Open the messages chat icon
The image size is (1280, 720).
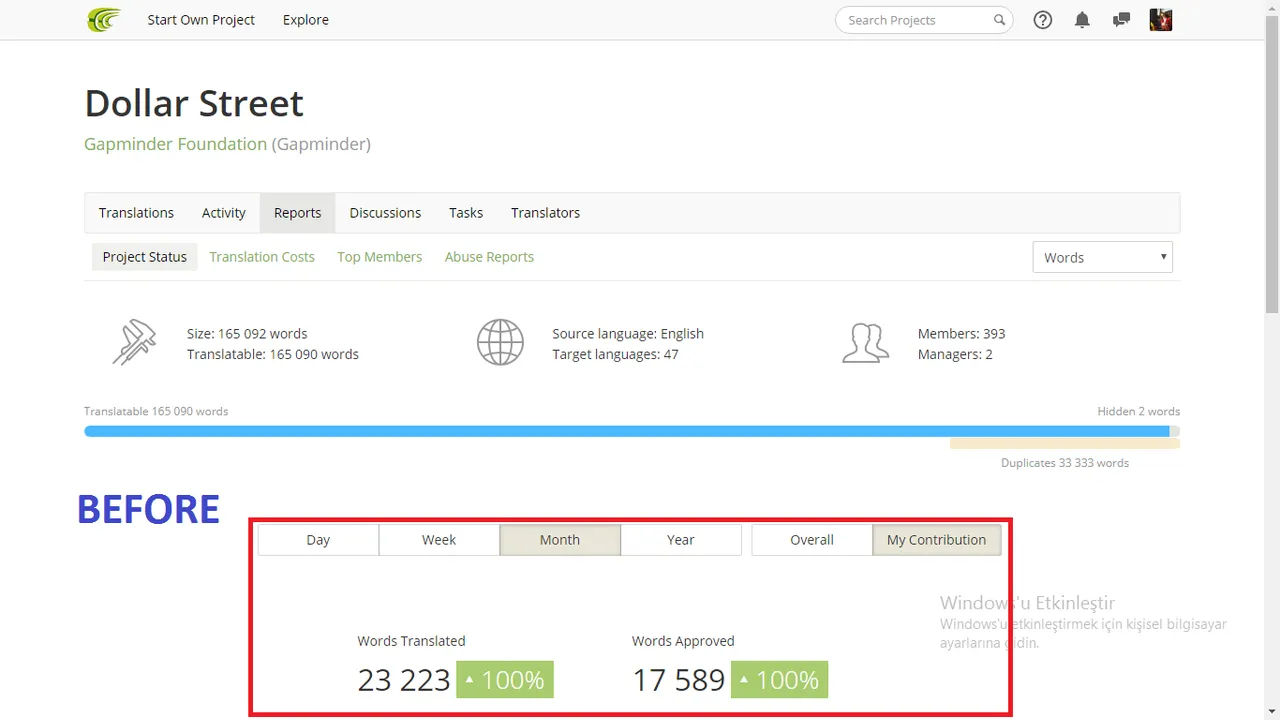pyautogui.click(x=1121, y=20)
